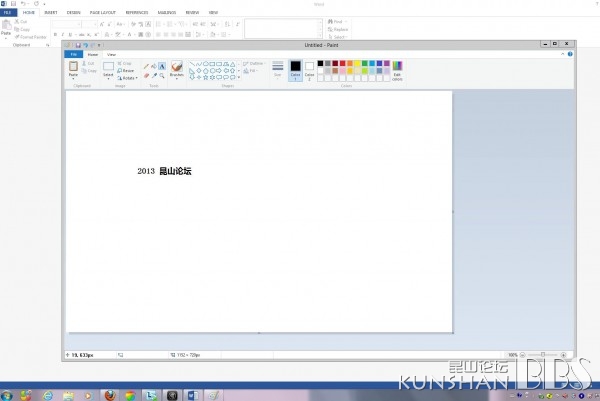Click Copy in Paint's Clipboard group
Viewport: 600px width, 401px height.
tap(89, 71)
